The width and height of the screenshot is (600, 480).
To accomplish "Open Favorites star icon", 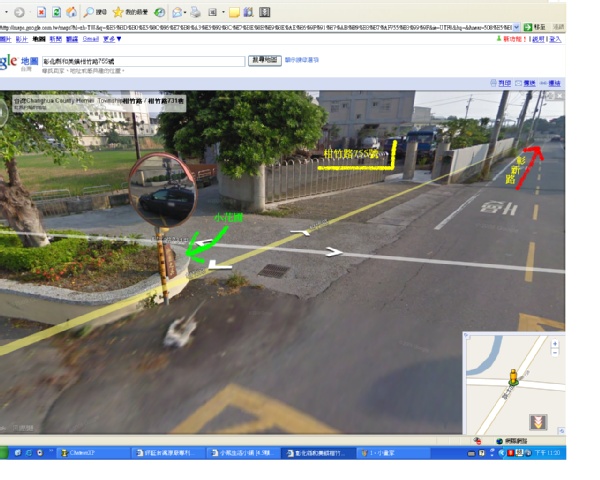I will [118, 12].
